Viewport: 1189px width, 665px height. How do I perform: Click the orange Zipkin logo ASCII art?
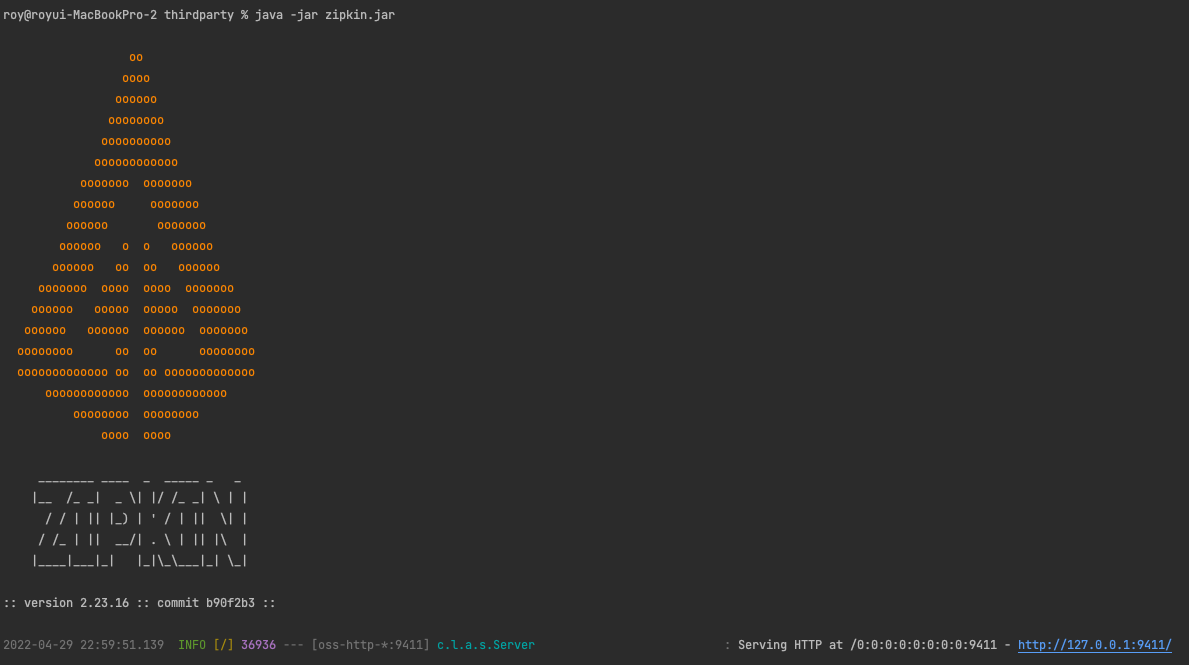[x=136, y=246]
